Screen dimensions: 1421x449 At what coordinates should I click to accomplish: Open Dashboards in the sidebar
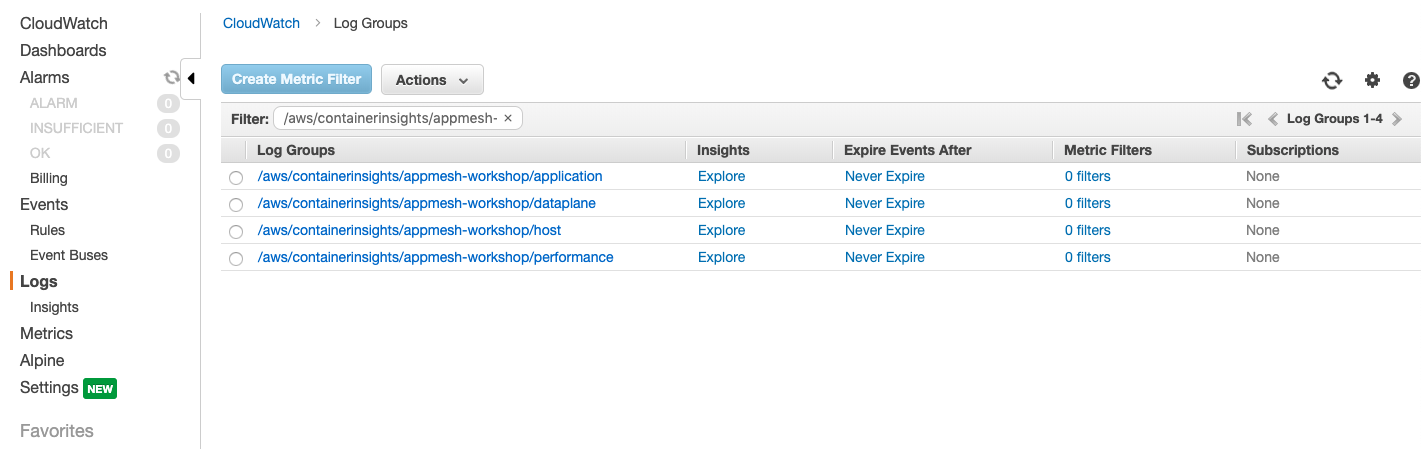[x=63, y=50]
